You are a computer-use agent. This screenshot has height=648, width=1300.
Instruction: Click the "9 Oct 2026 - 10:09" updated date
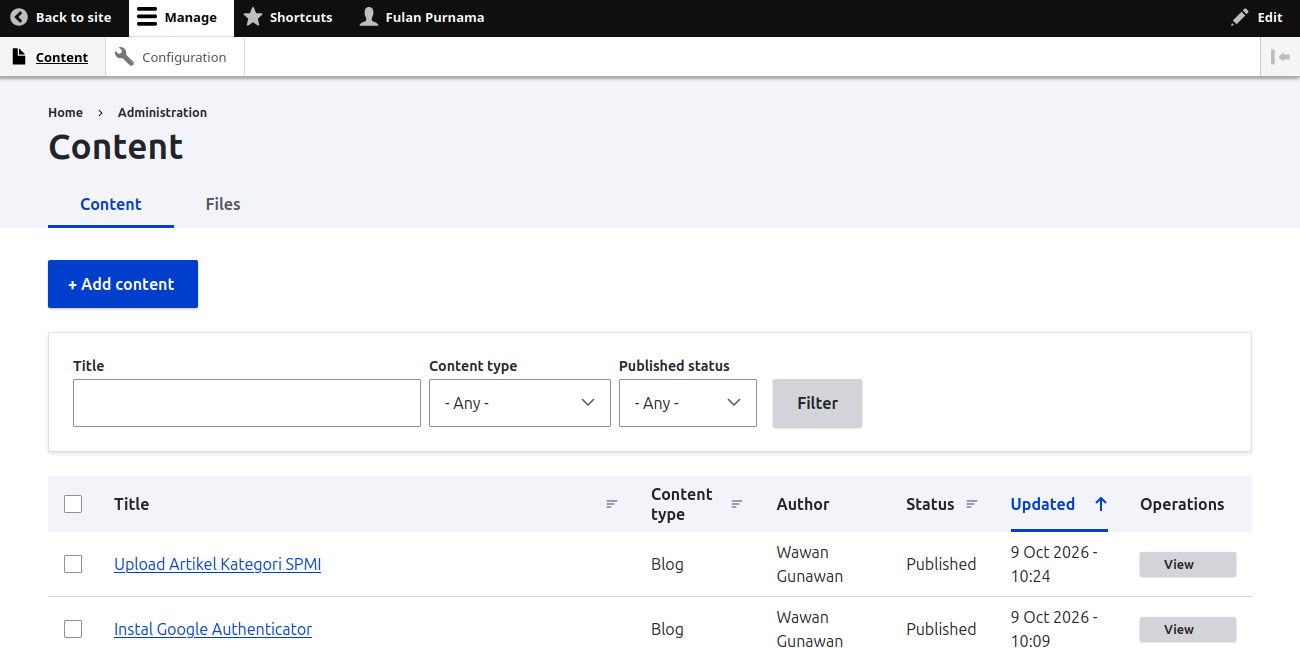[1054, 629]
